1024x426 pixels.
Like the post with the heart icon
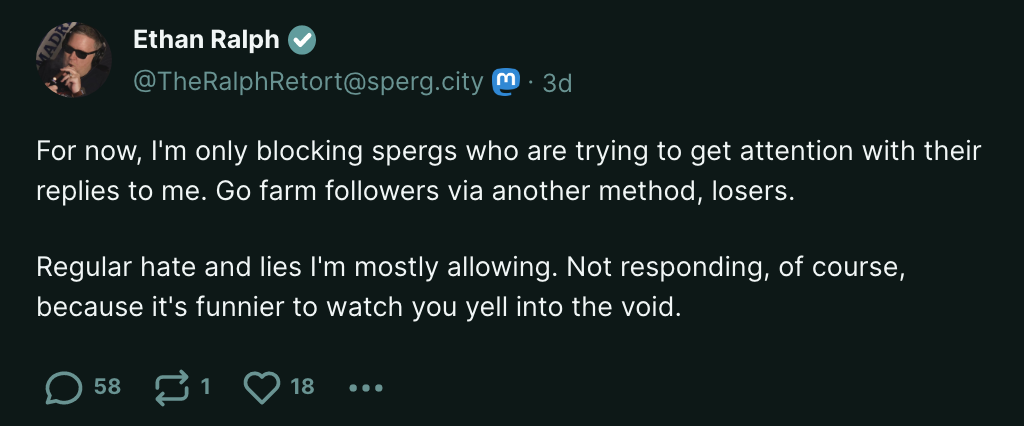click(262, 387)
